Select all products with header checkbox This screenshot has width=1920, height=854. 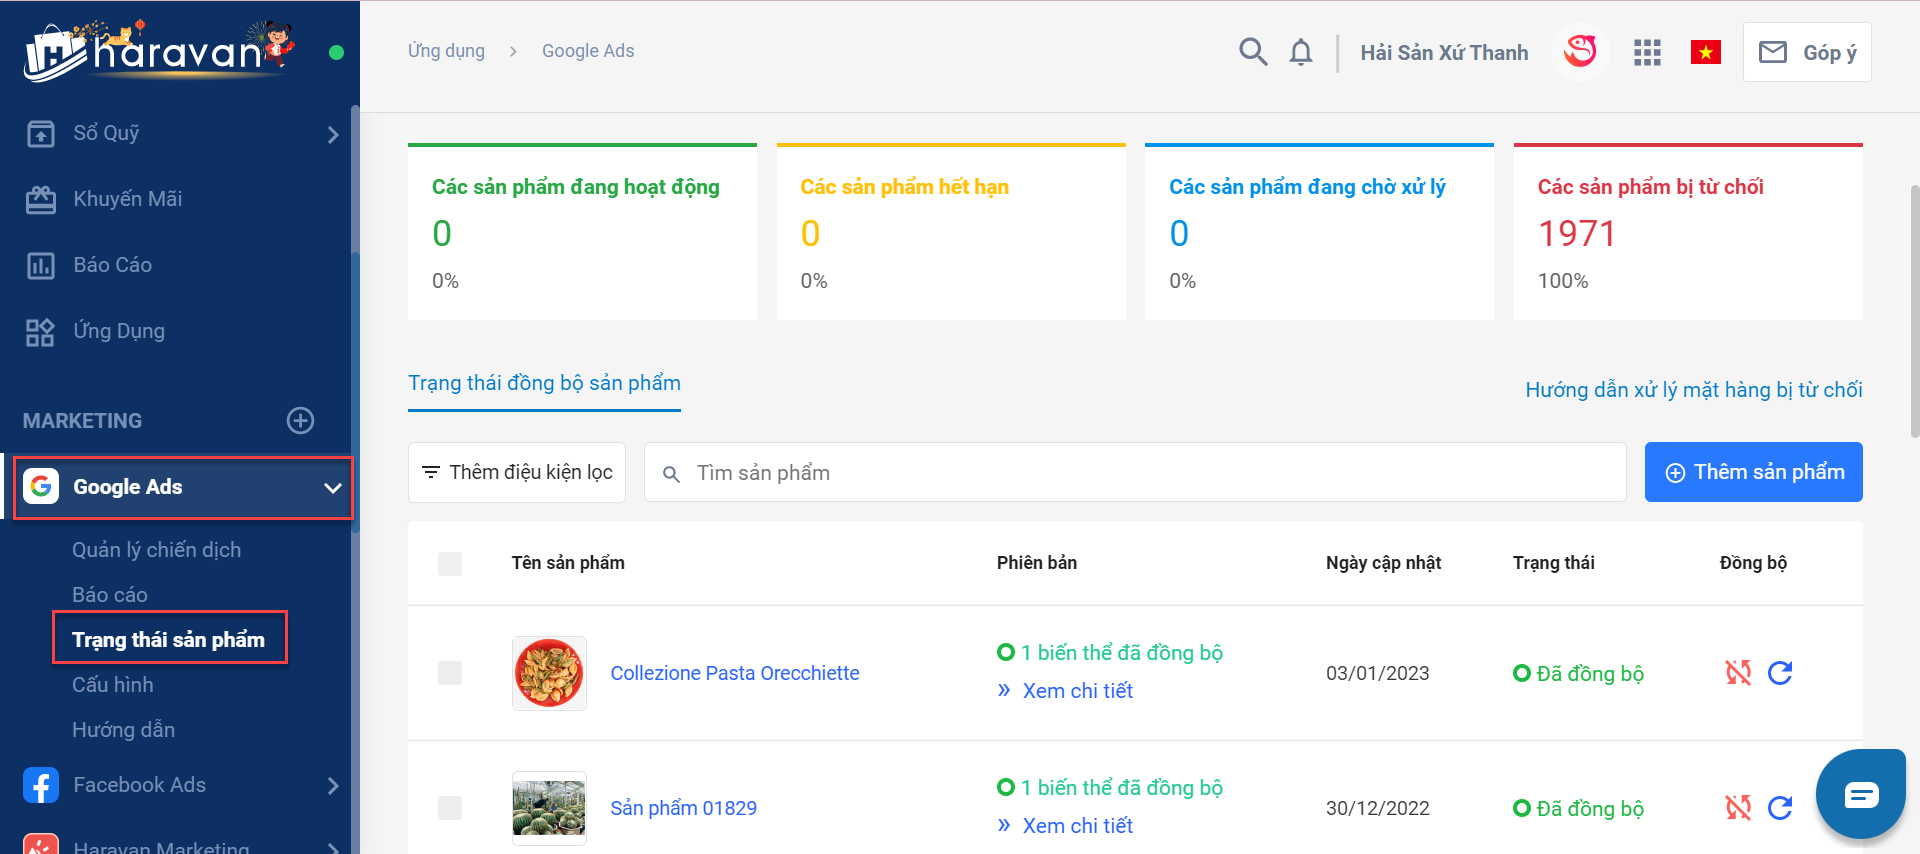[x=450, y=564]
